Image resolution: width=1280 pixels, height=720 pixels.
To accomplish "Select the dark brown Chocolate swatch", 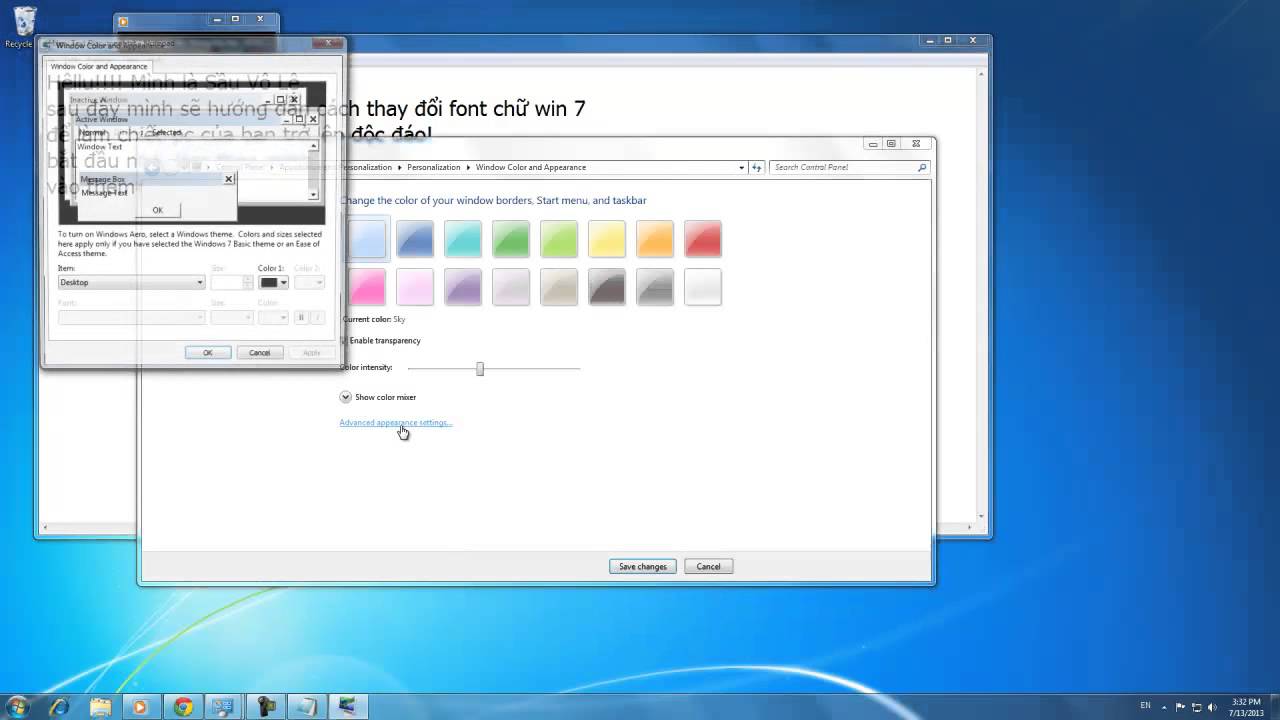I will [607, 287].
